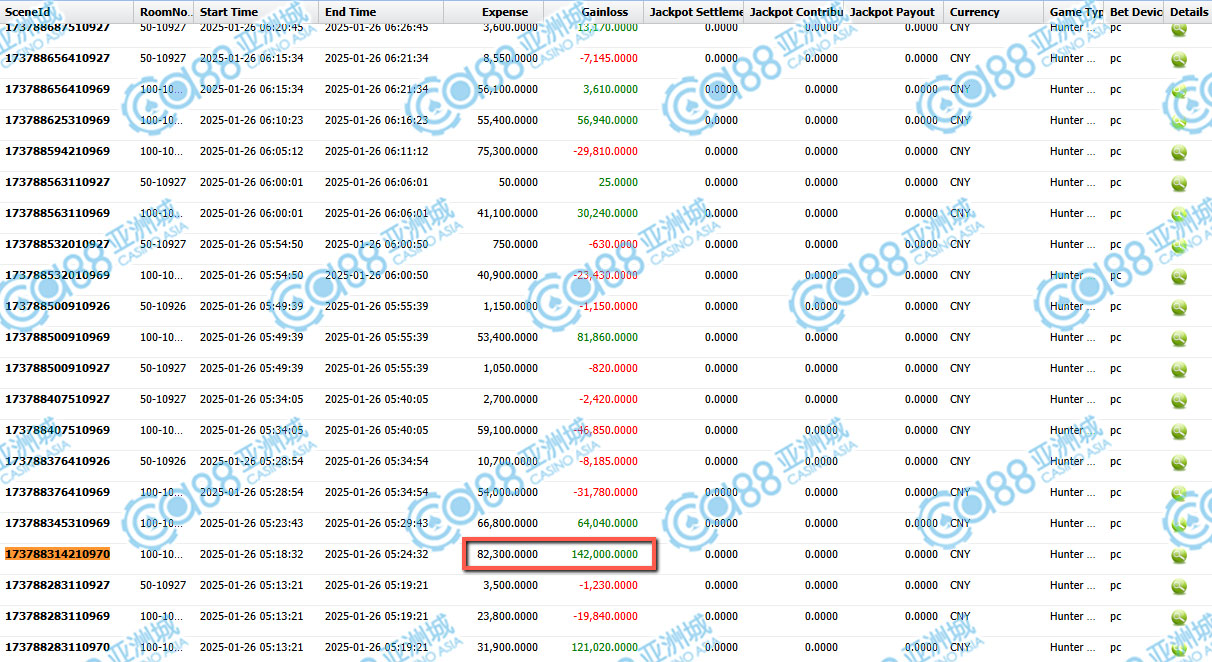The width and height of the screenshot is (1212, 662).
Task: Click SceneId 173788376410926
Action: [x=58, y=461]
